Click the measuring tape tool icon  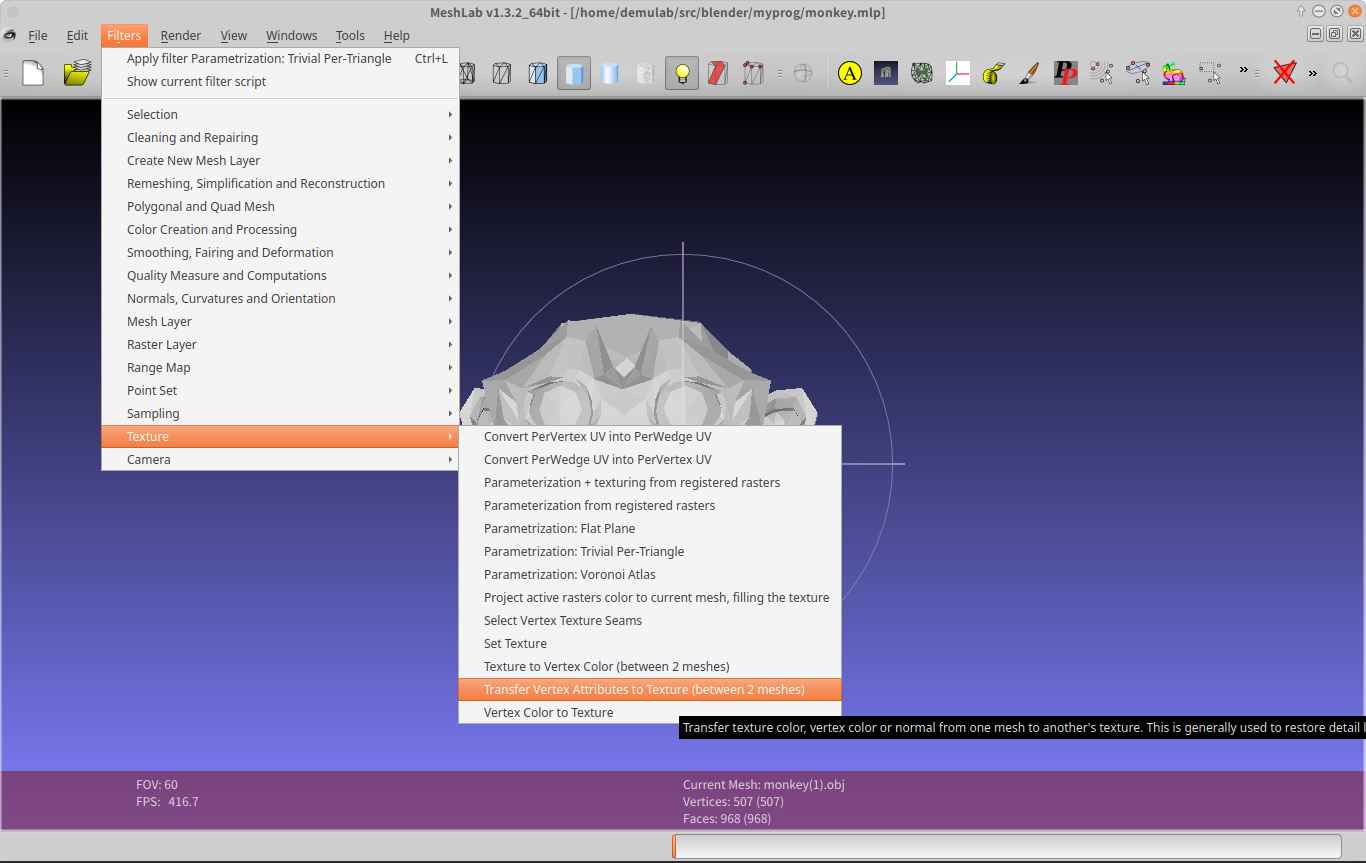click(993, 73)
